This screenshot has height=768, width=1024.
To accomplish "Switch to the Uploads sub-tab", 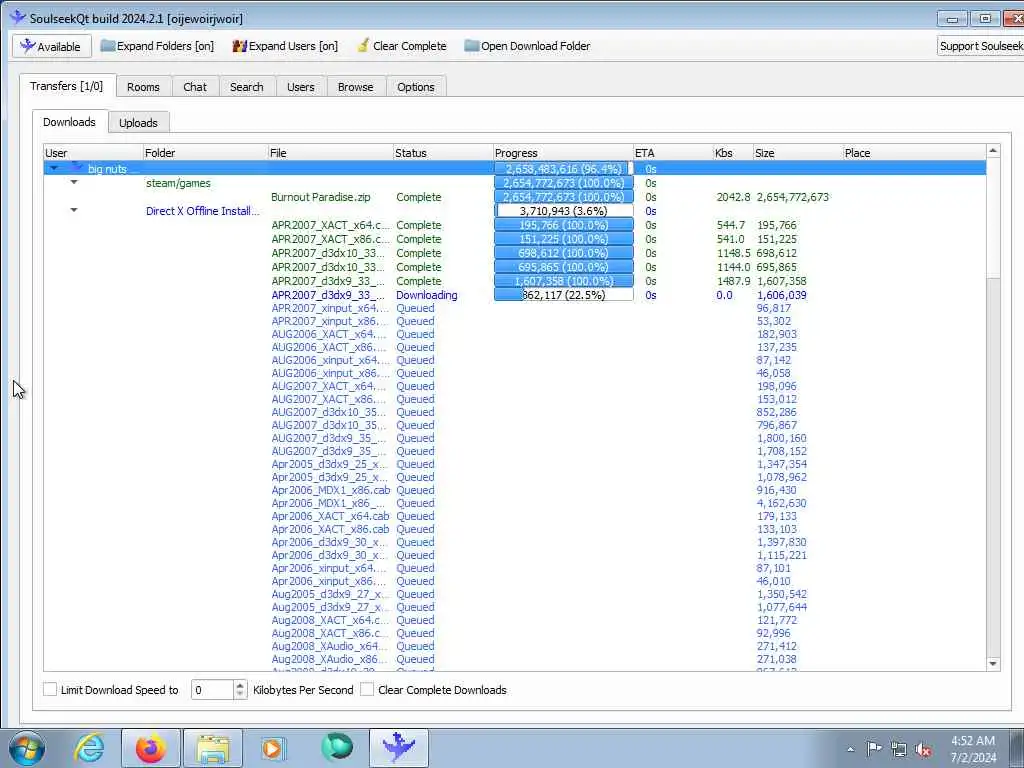I will coord(138,123).
